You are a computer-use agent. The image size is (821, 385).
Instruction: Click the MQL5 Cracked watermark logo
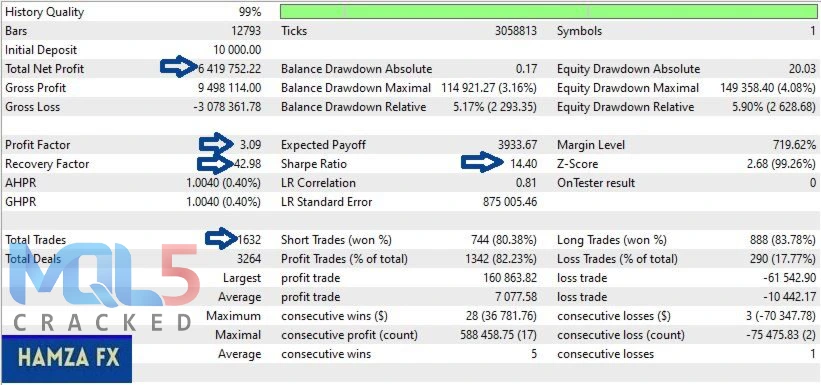click(x=101, y=287)
